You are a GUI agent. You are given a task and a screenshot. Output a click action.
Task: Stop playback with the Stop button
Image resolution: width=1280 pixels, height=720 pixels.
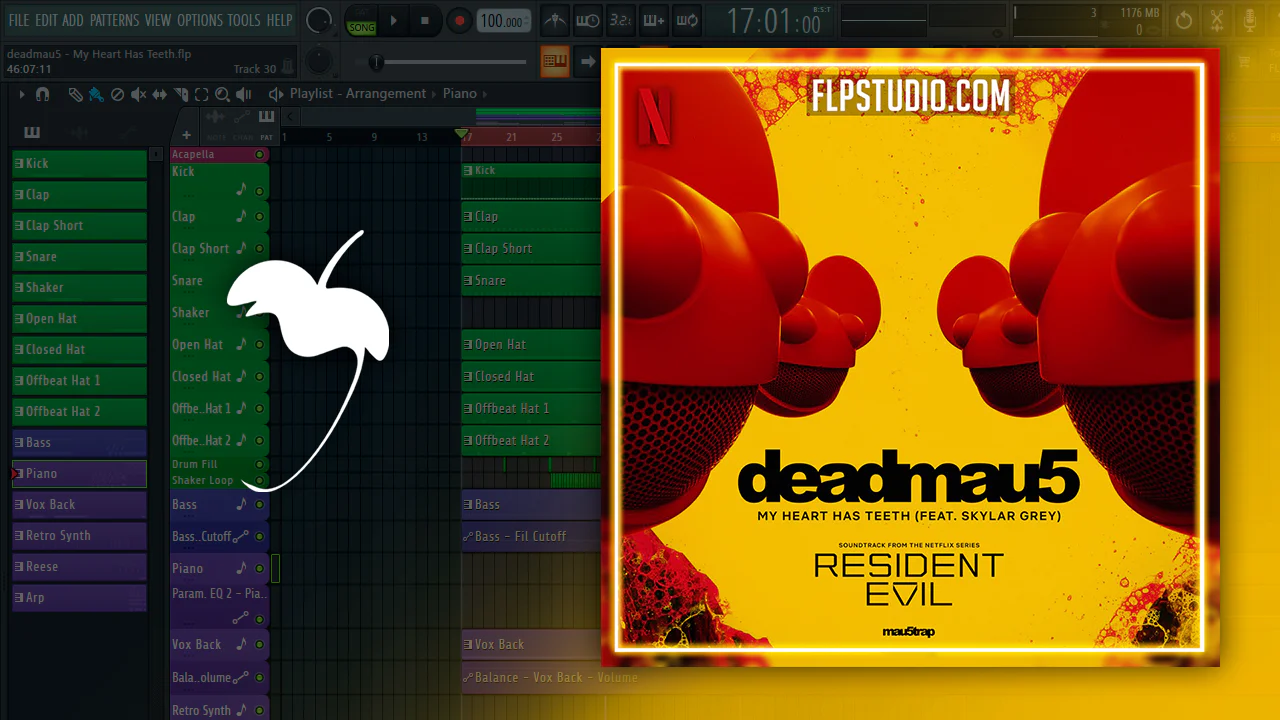coord(425,20)
